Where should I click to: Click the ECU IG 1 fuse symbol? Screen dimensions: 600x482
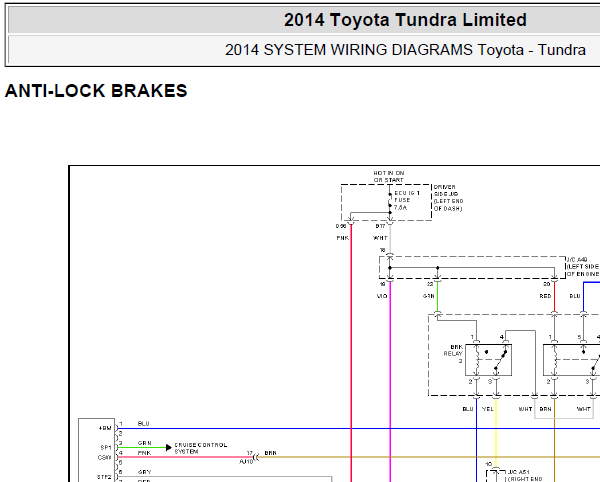coord(390,200)
